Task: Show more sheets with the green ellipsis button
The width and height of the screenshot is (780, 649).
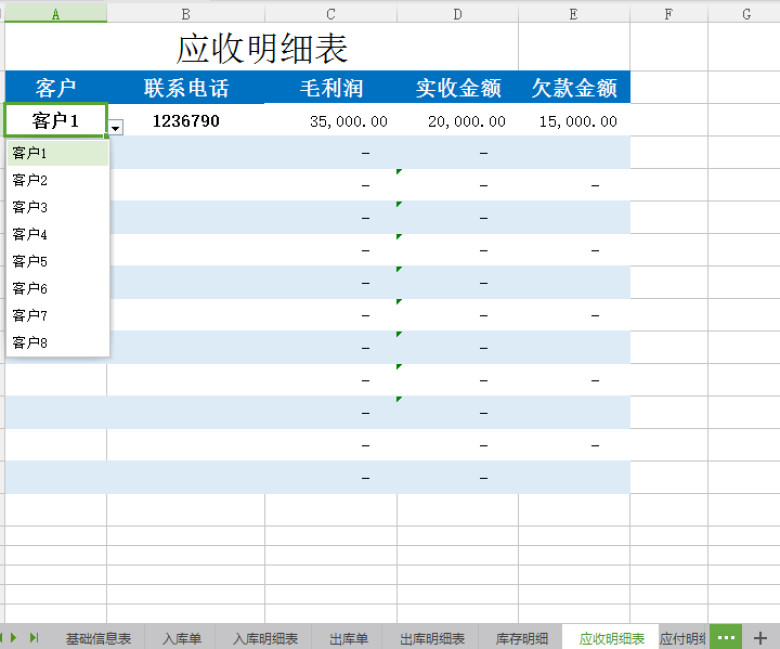Action: 726,637
